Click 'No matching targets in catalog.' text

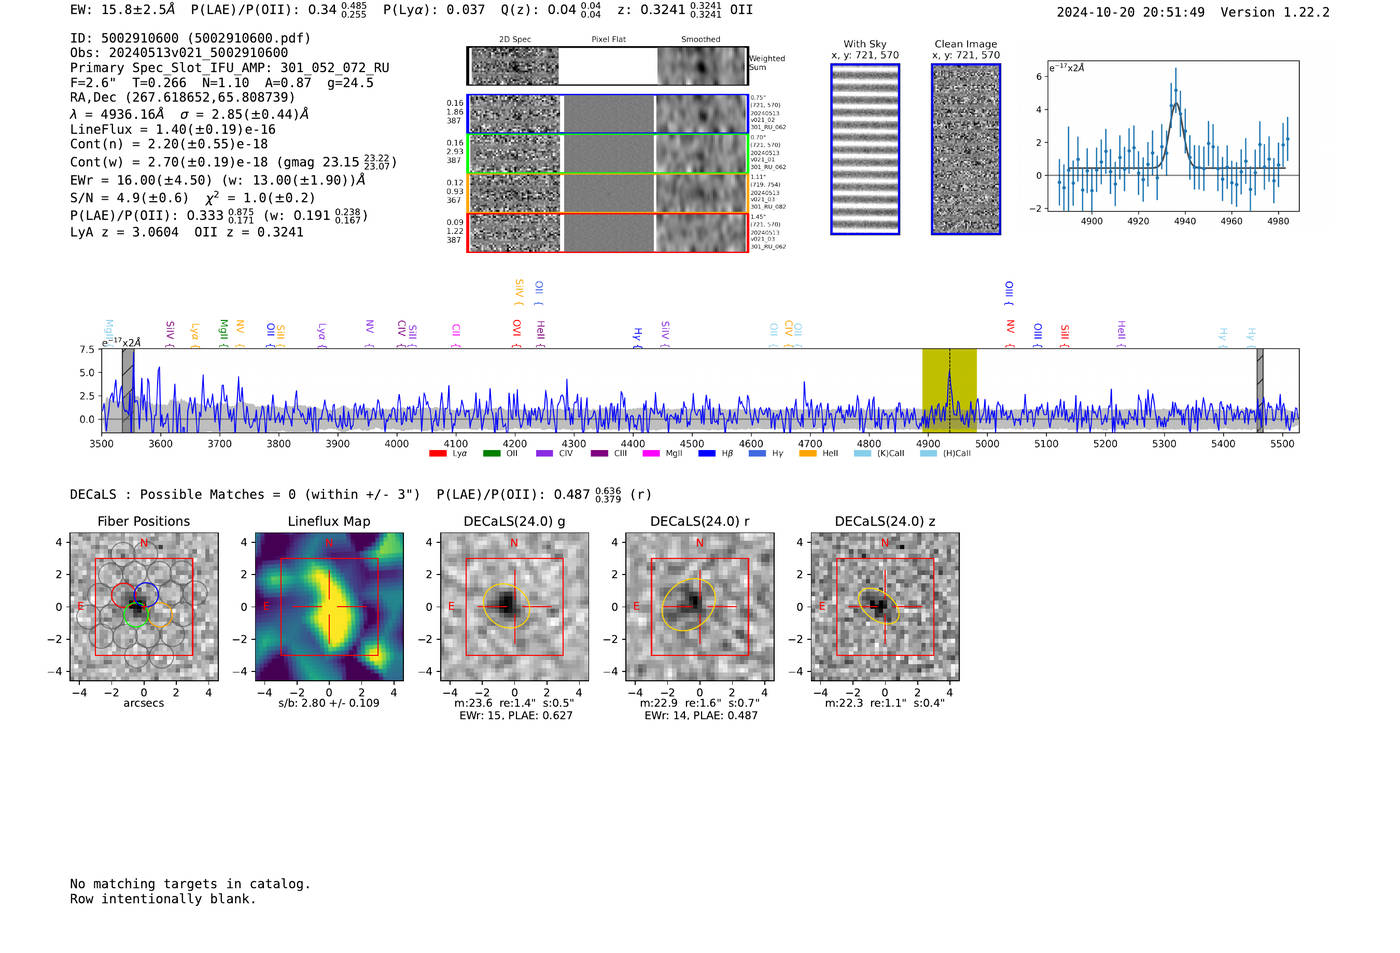[x=190, y=884]
